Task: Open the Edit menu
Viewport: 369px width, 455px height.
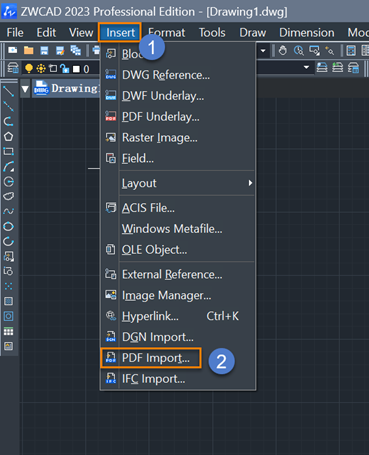Action: point(46,33)
